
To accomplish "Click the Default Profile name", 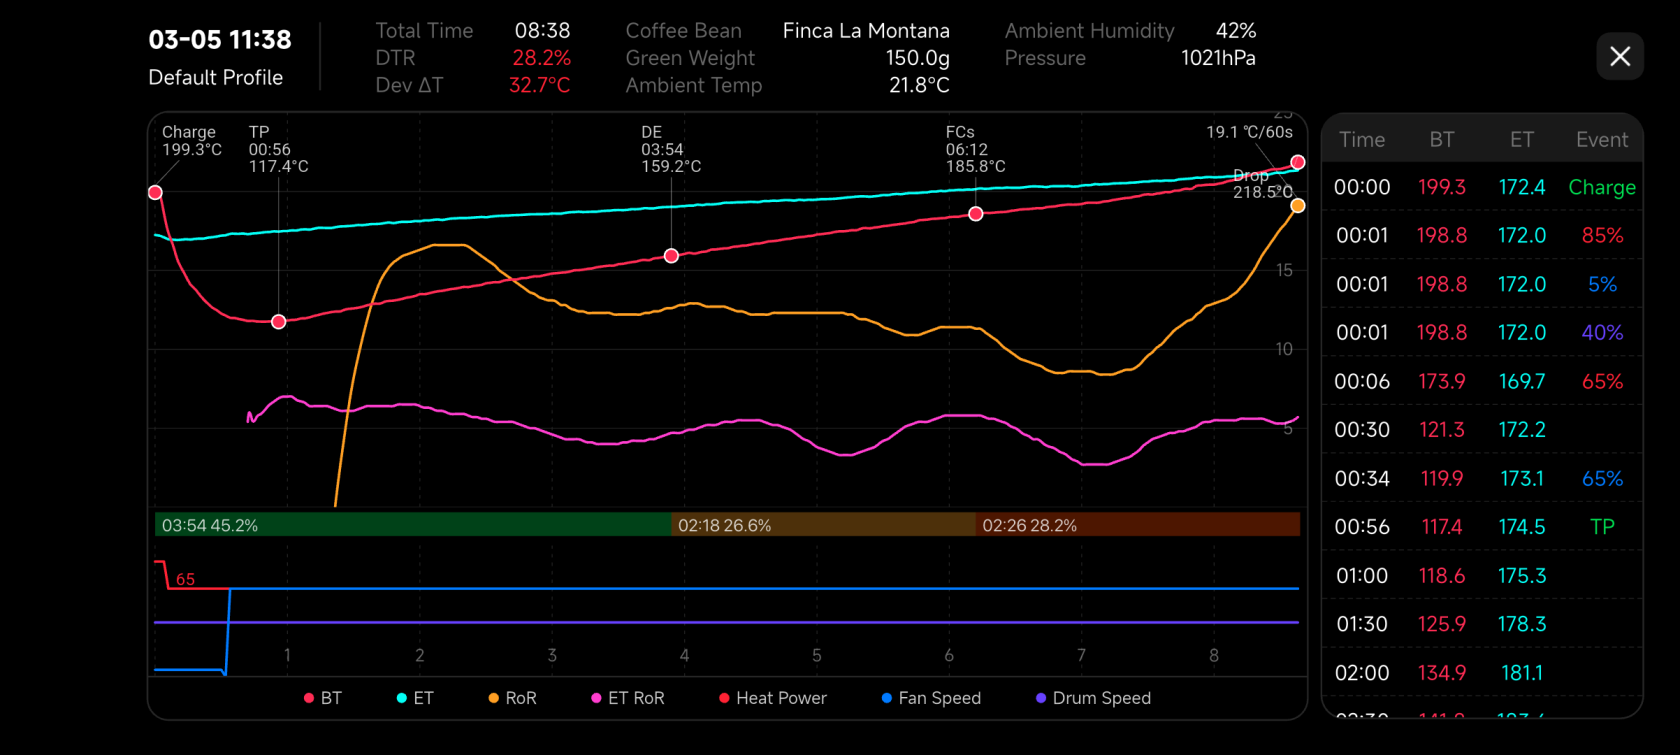I will point(215,78).
